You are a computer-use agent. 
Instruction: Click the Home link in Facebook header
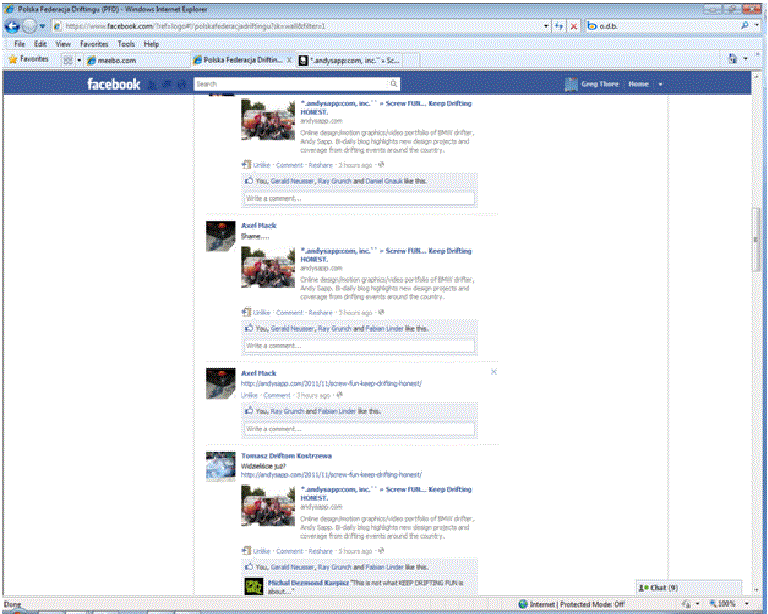(x=638, y=84)
